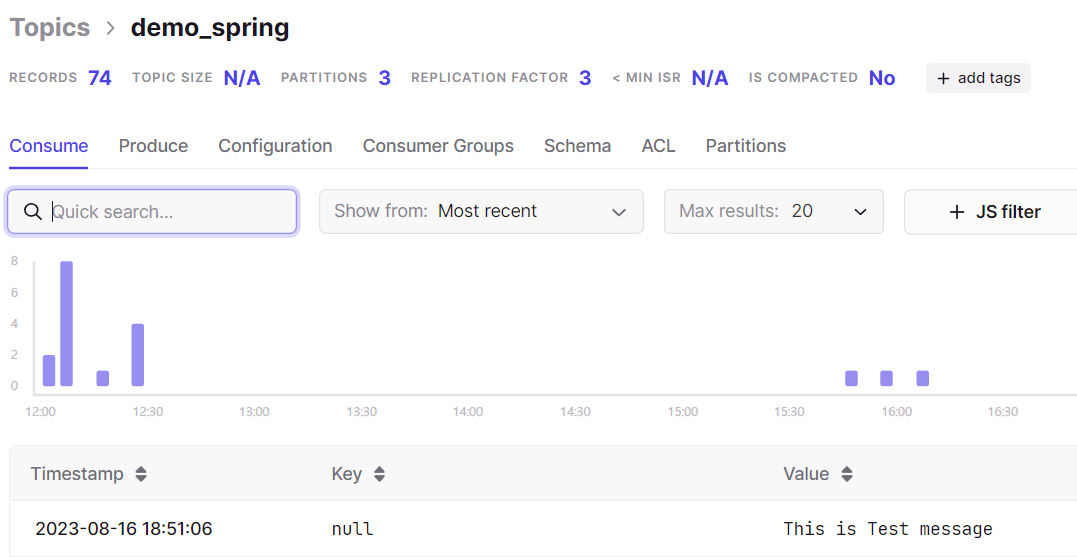1077x557 pixels.
Task: Click the magnifier icon in Quick search
Action: click(x=33, y=212)
